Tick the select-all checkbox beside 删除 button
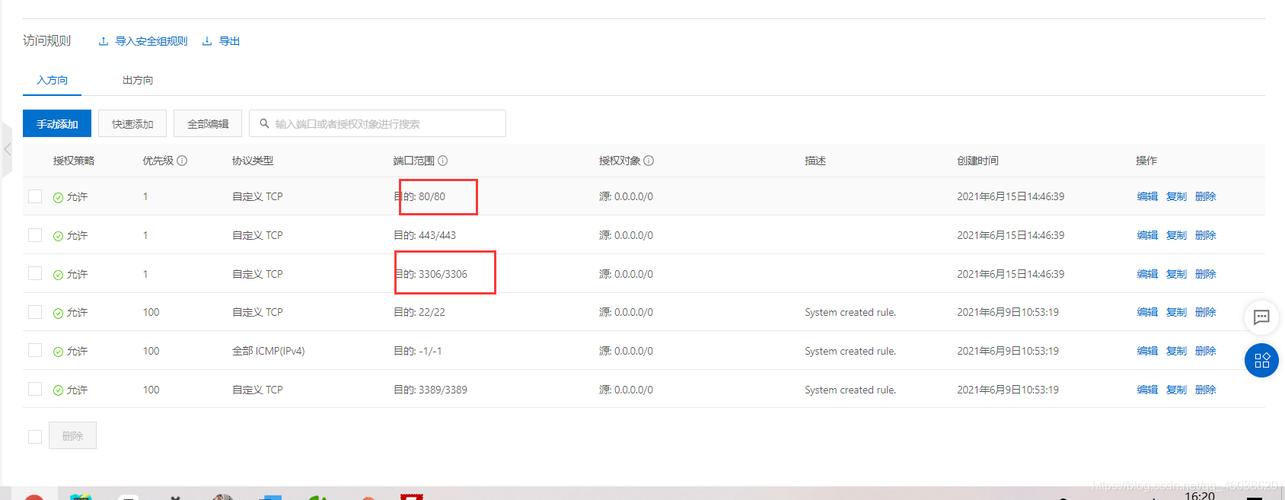The width and height of the screenshot is (1285, 500). tap(35, 436)
